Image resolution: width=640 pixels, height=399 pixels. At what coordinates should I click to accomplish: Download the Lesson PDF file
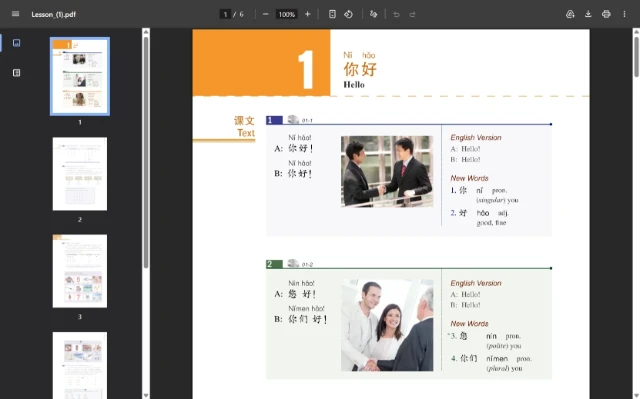(588, 14)
